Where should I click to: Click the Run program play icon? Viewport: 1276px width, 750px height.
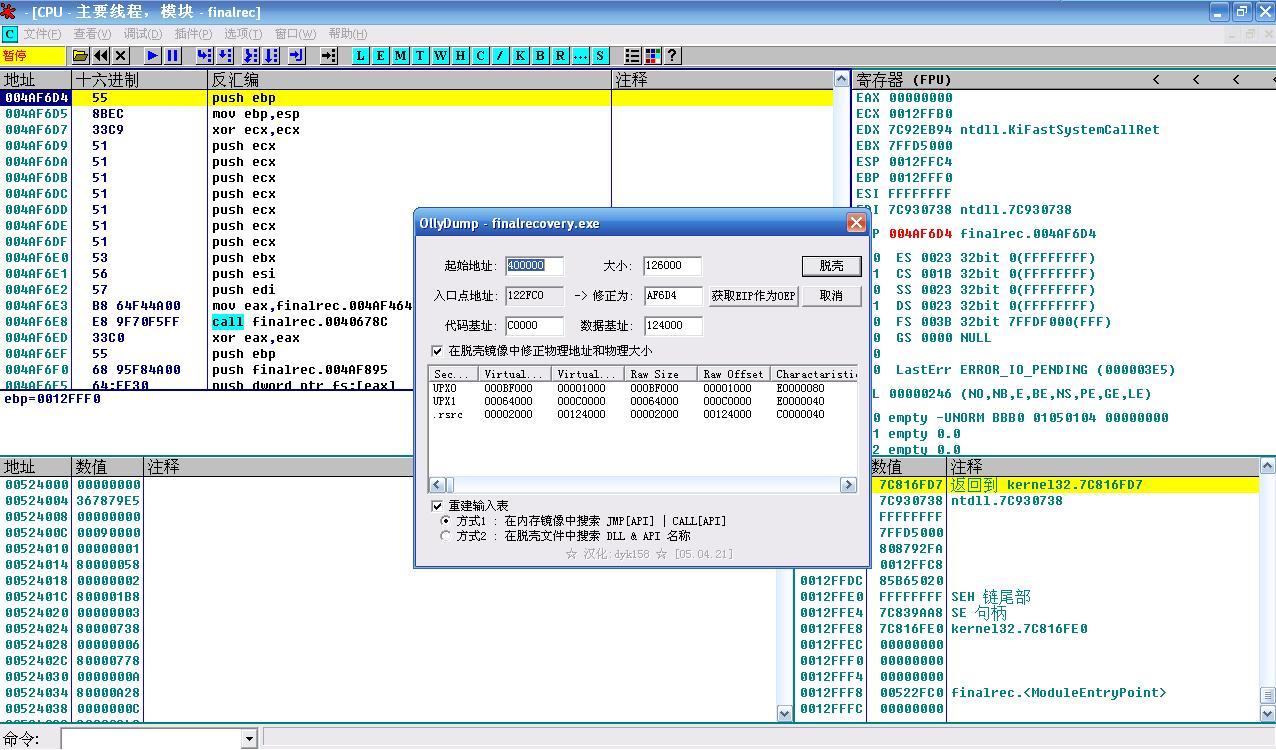153,56
